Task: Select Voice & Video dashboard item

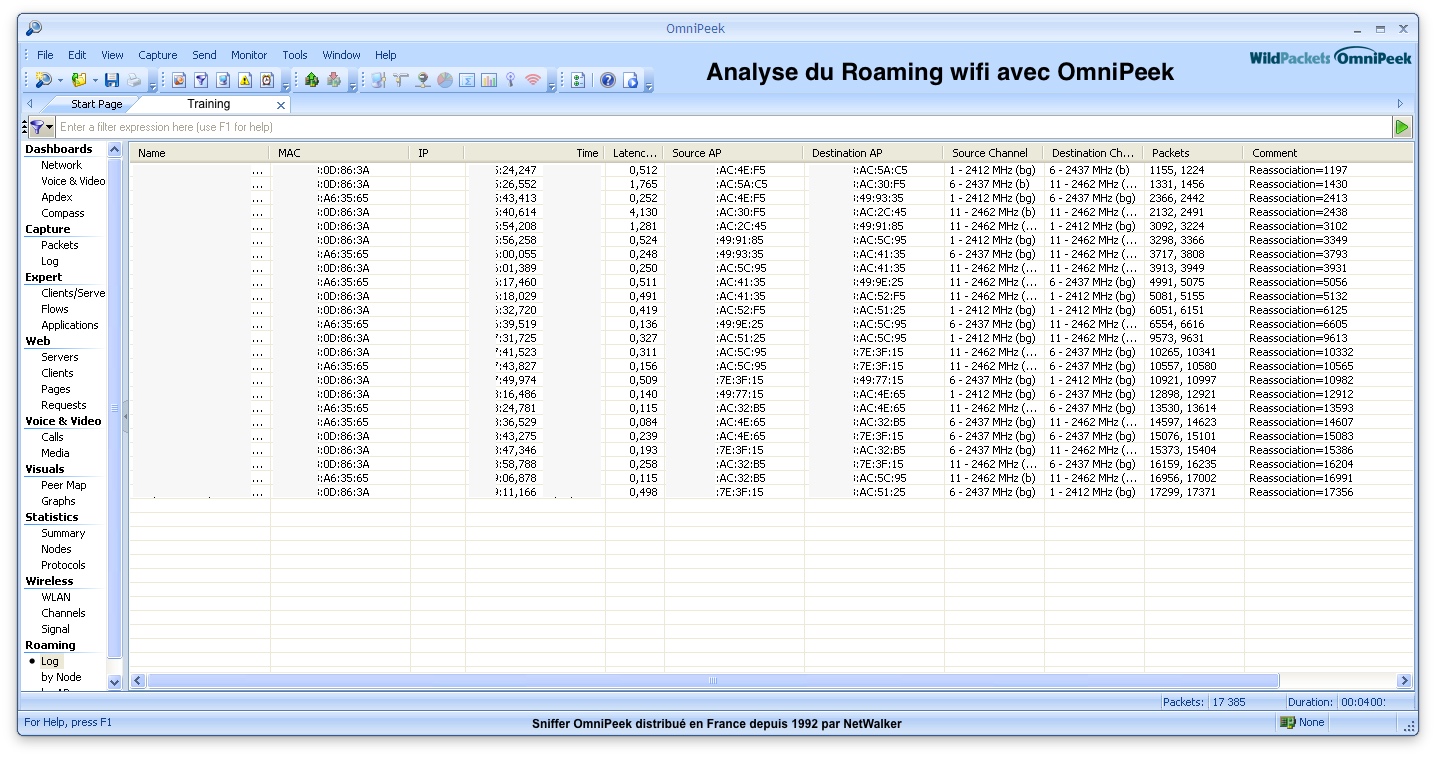Action: coord(73,181)
